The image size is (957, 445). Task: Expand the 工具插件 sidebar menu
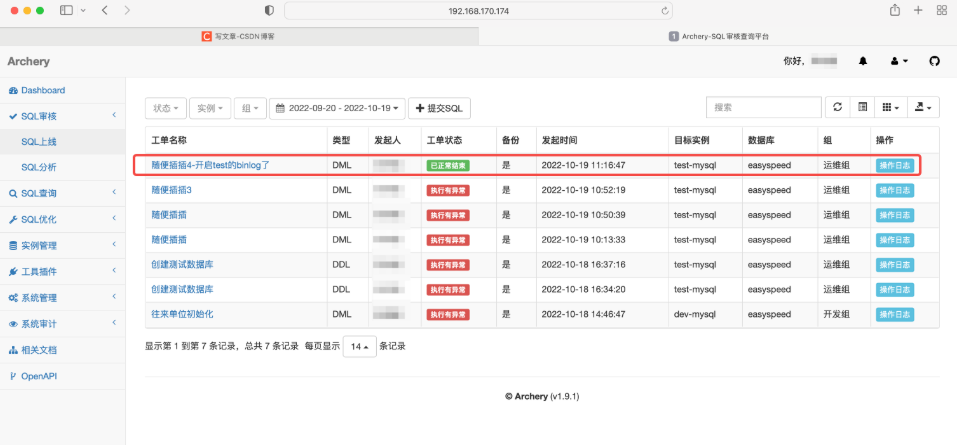pyautogui.click(x=62, y=272)
